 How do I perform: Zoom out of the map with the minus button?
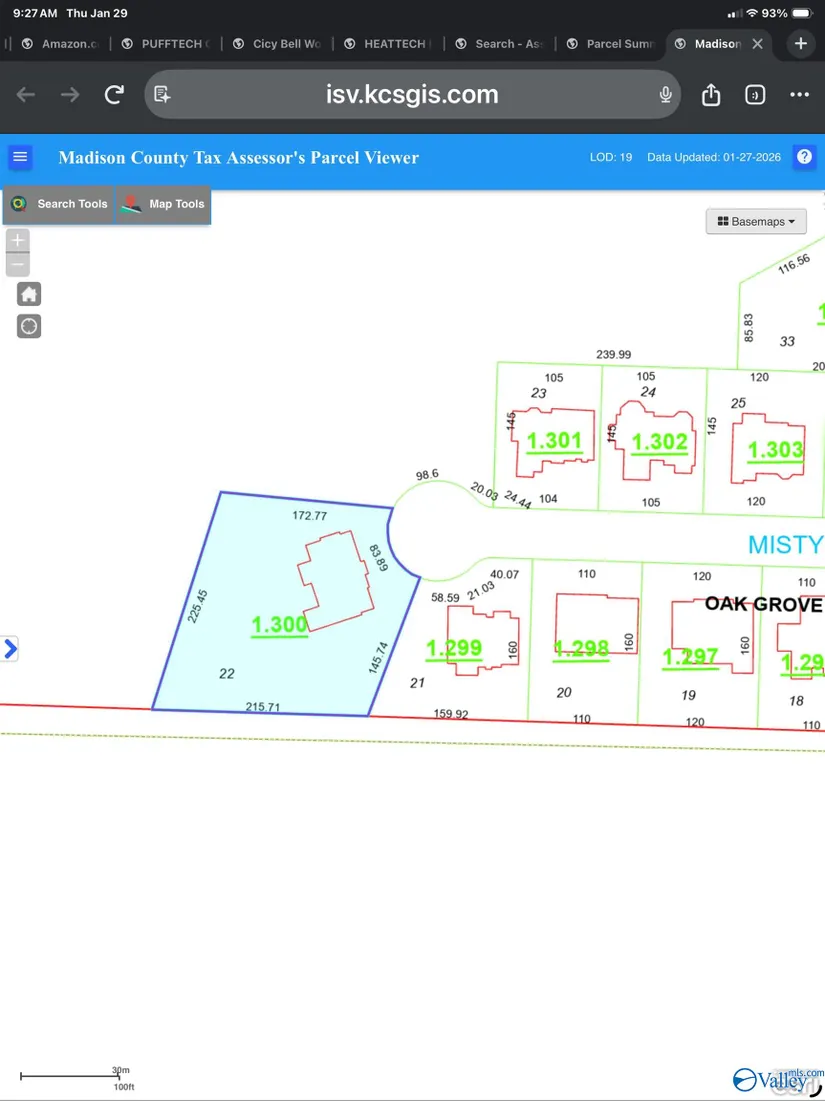(x=18, y=265)
